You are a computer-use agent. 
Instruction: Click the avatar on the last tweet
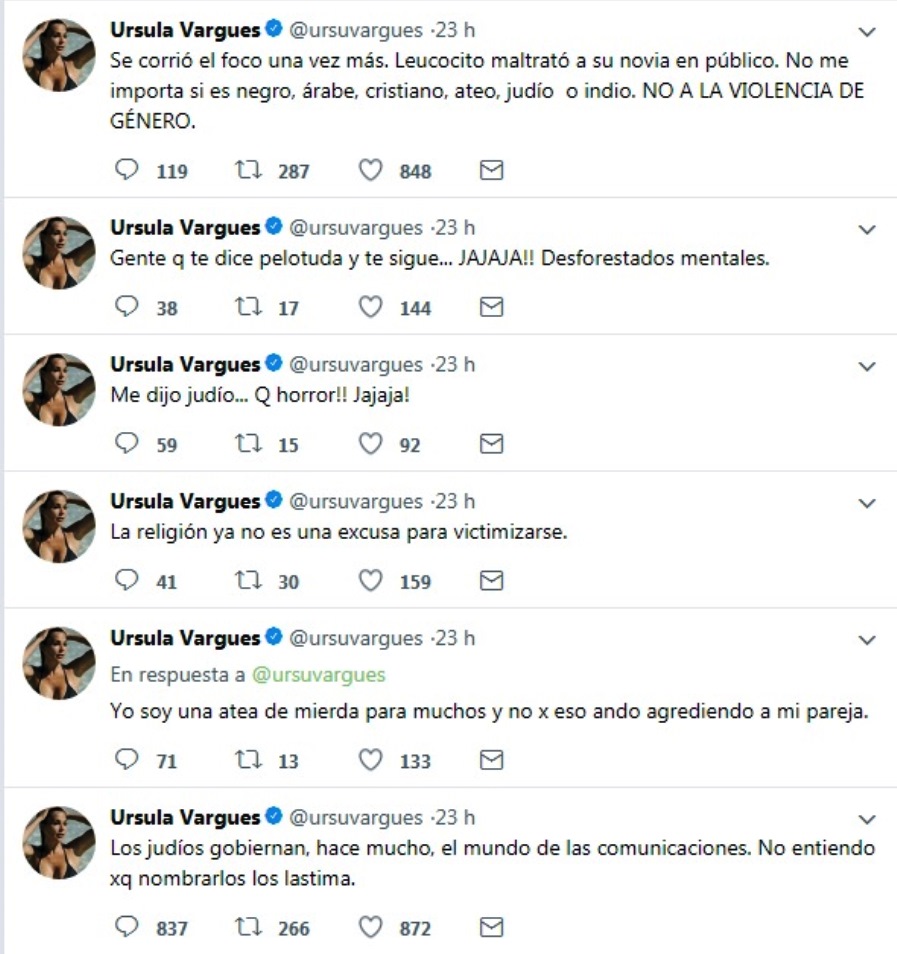pyautogui.click(x=58, y=842)
